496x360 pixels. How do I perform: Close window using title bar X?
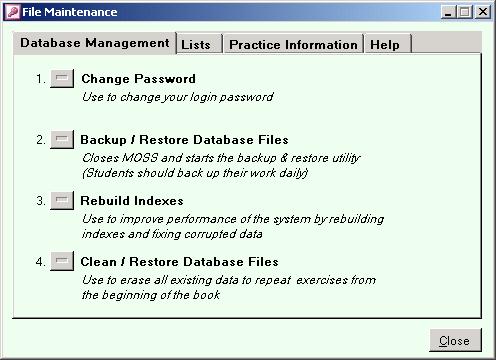[x=483, y=12]
